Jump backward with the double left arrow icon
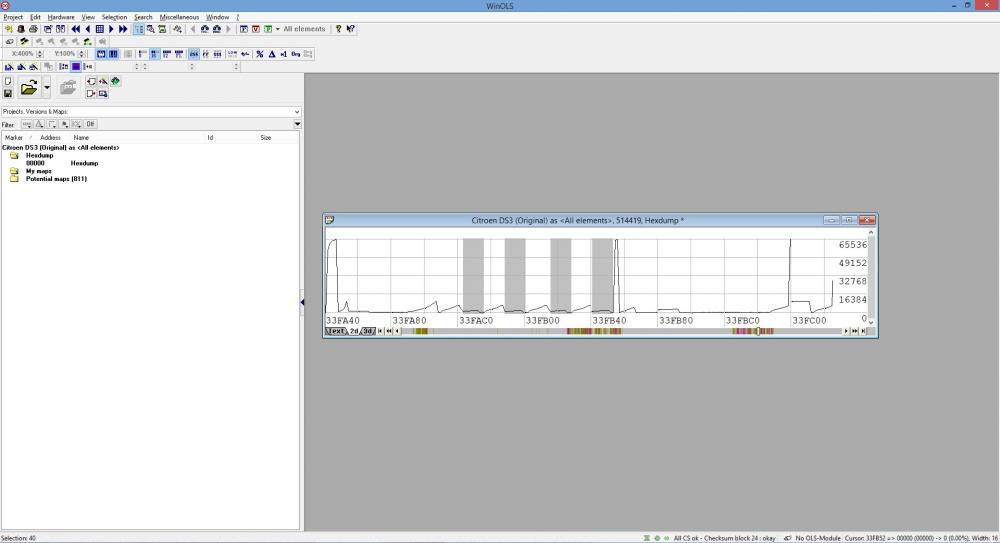Image resolution: width=1000 pixels, height=543 pixels. click(x=75, y=29)
